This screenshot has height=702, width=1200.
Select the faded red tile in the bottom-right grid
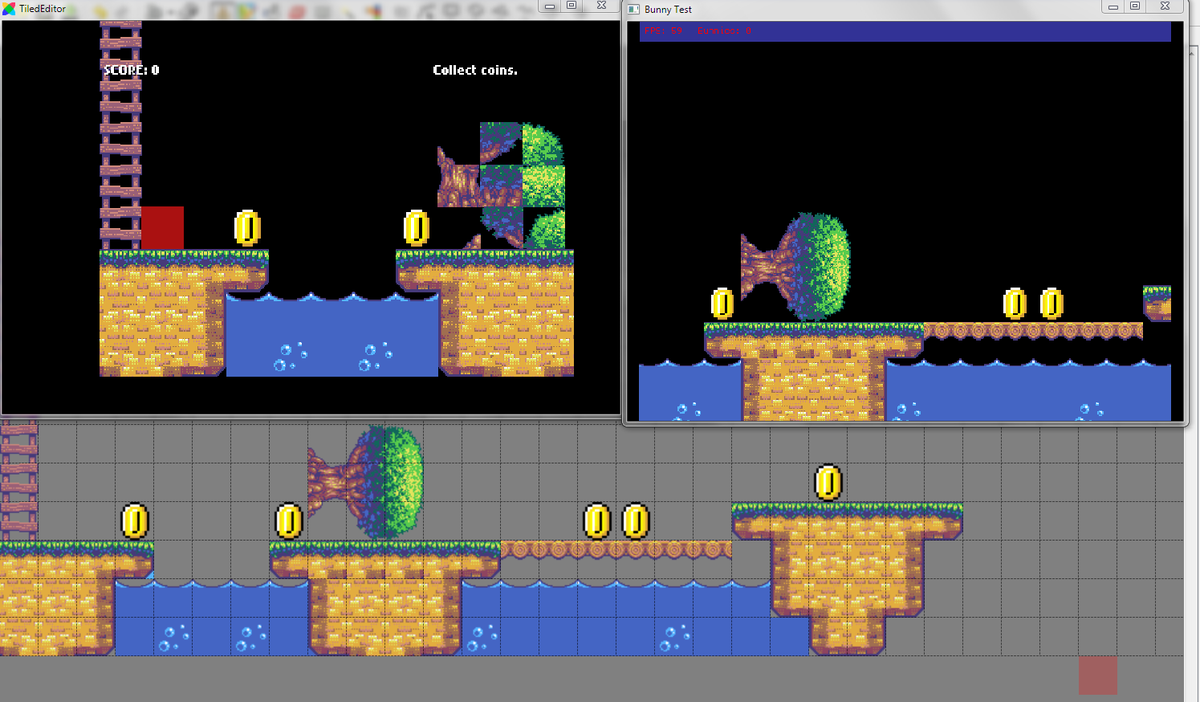pyautogui.click(x=1097, y=676)
